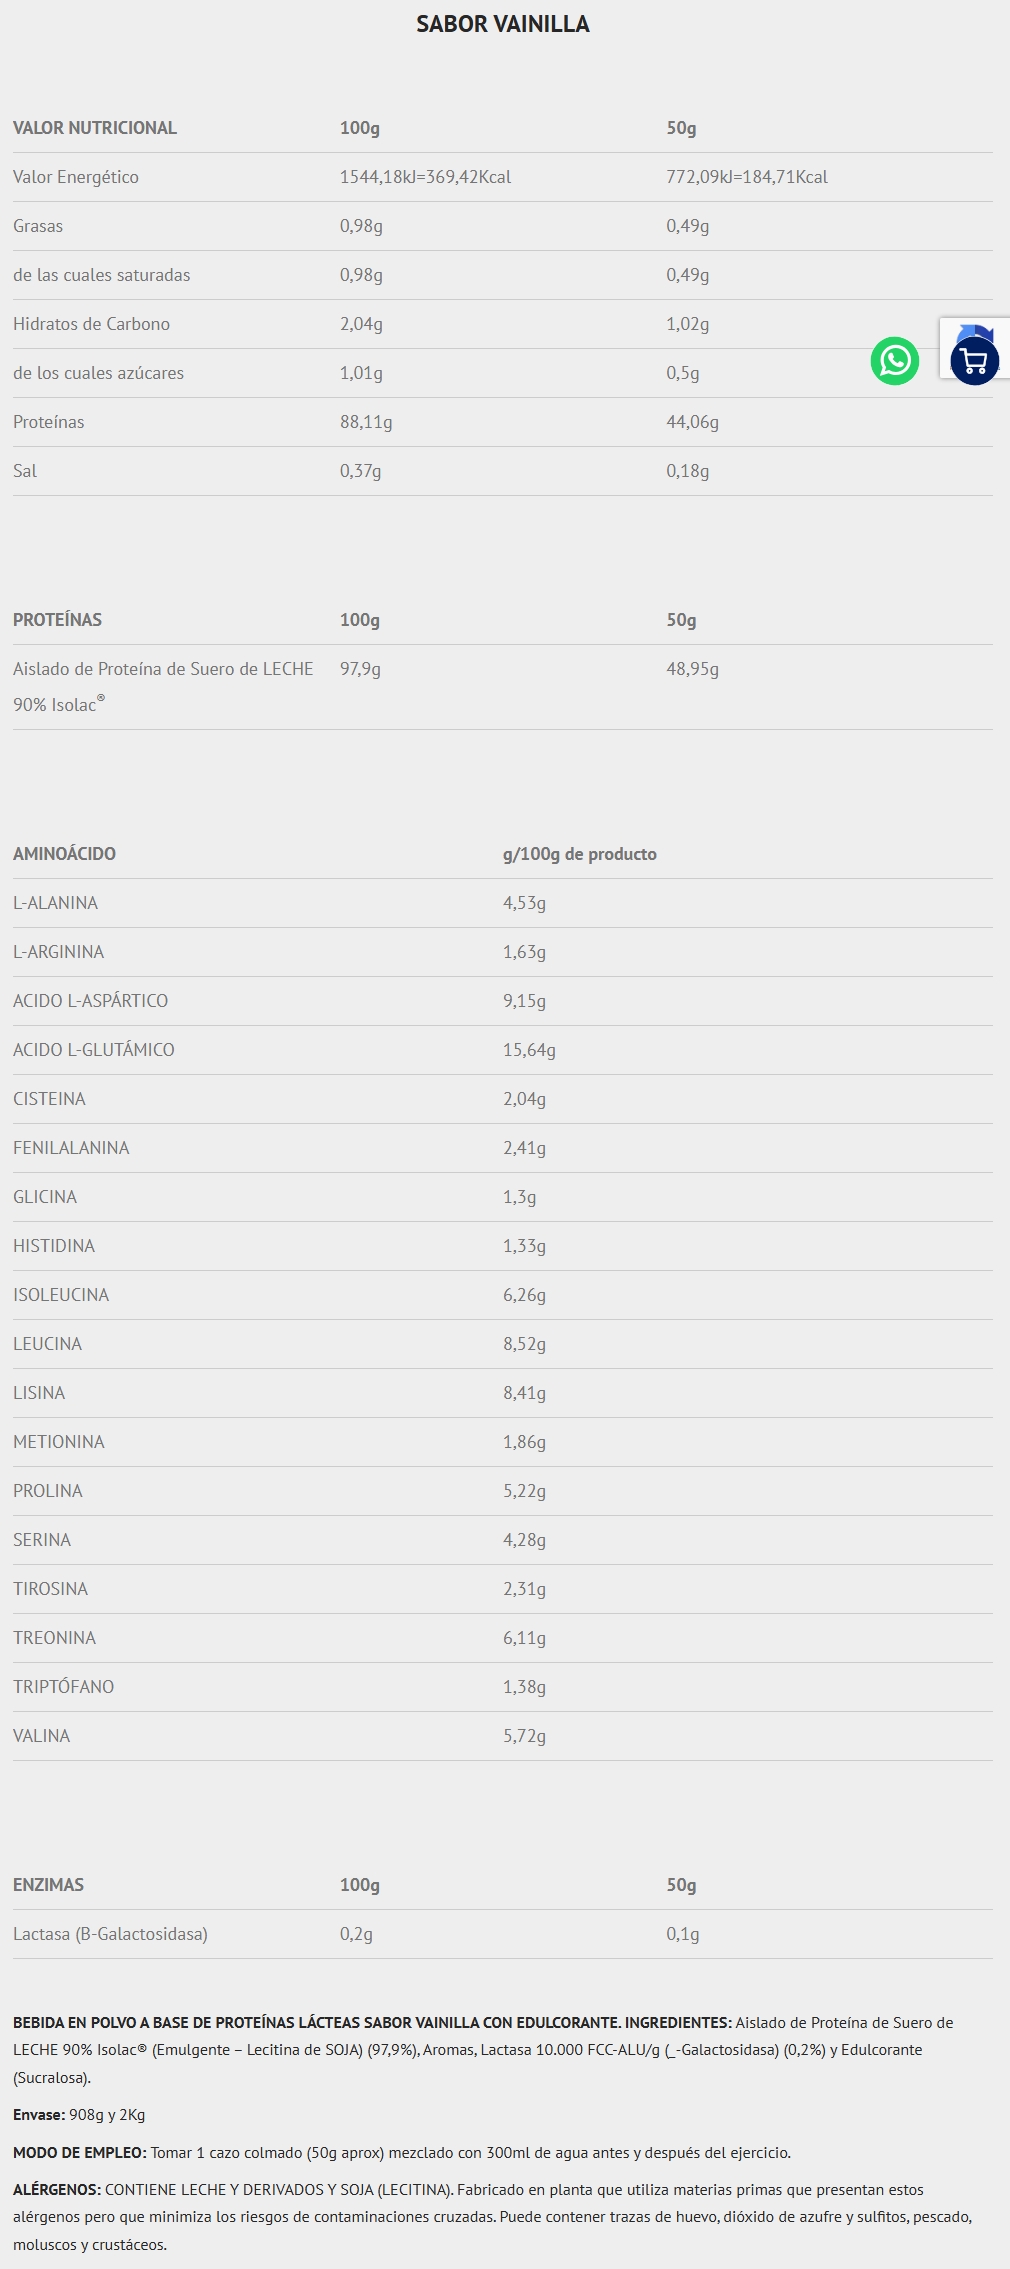
Task: Open the shopping cart icon
Action: [974, 361]
